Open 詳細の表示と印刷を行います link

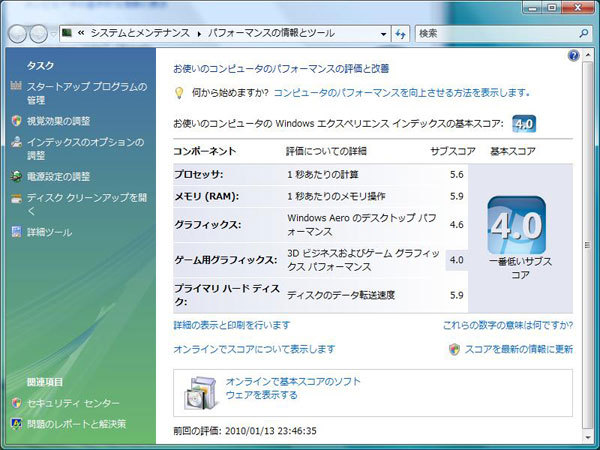(232, 325)
